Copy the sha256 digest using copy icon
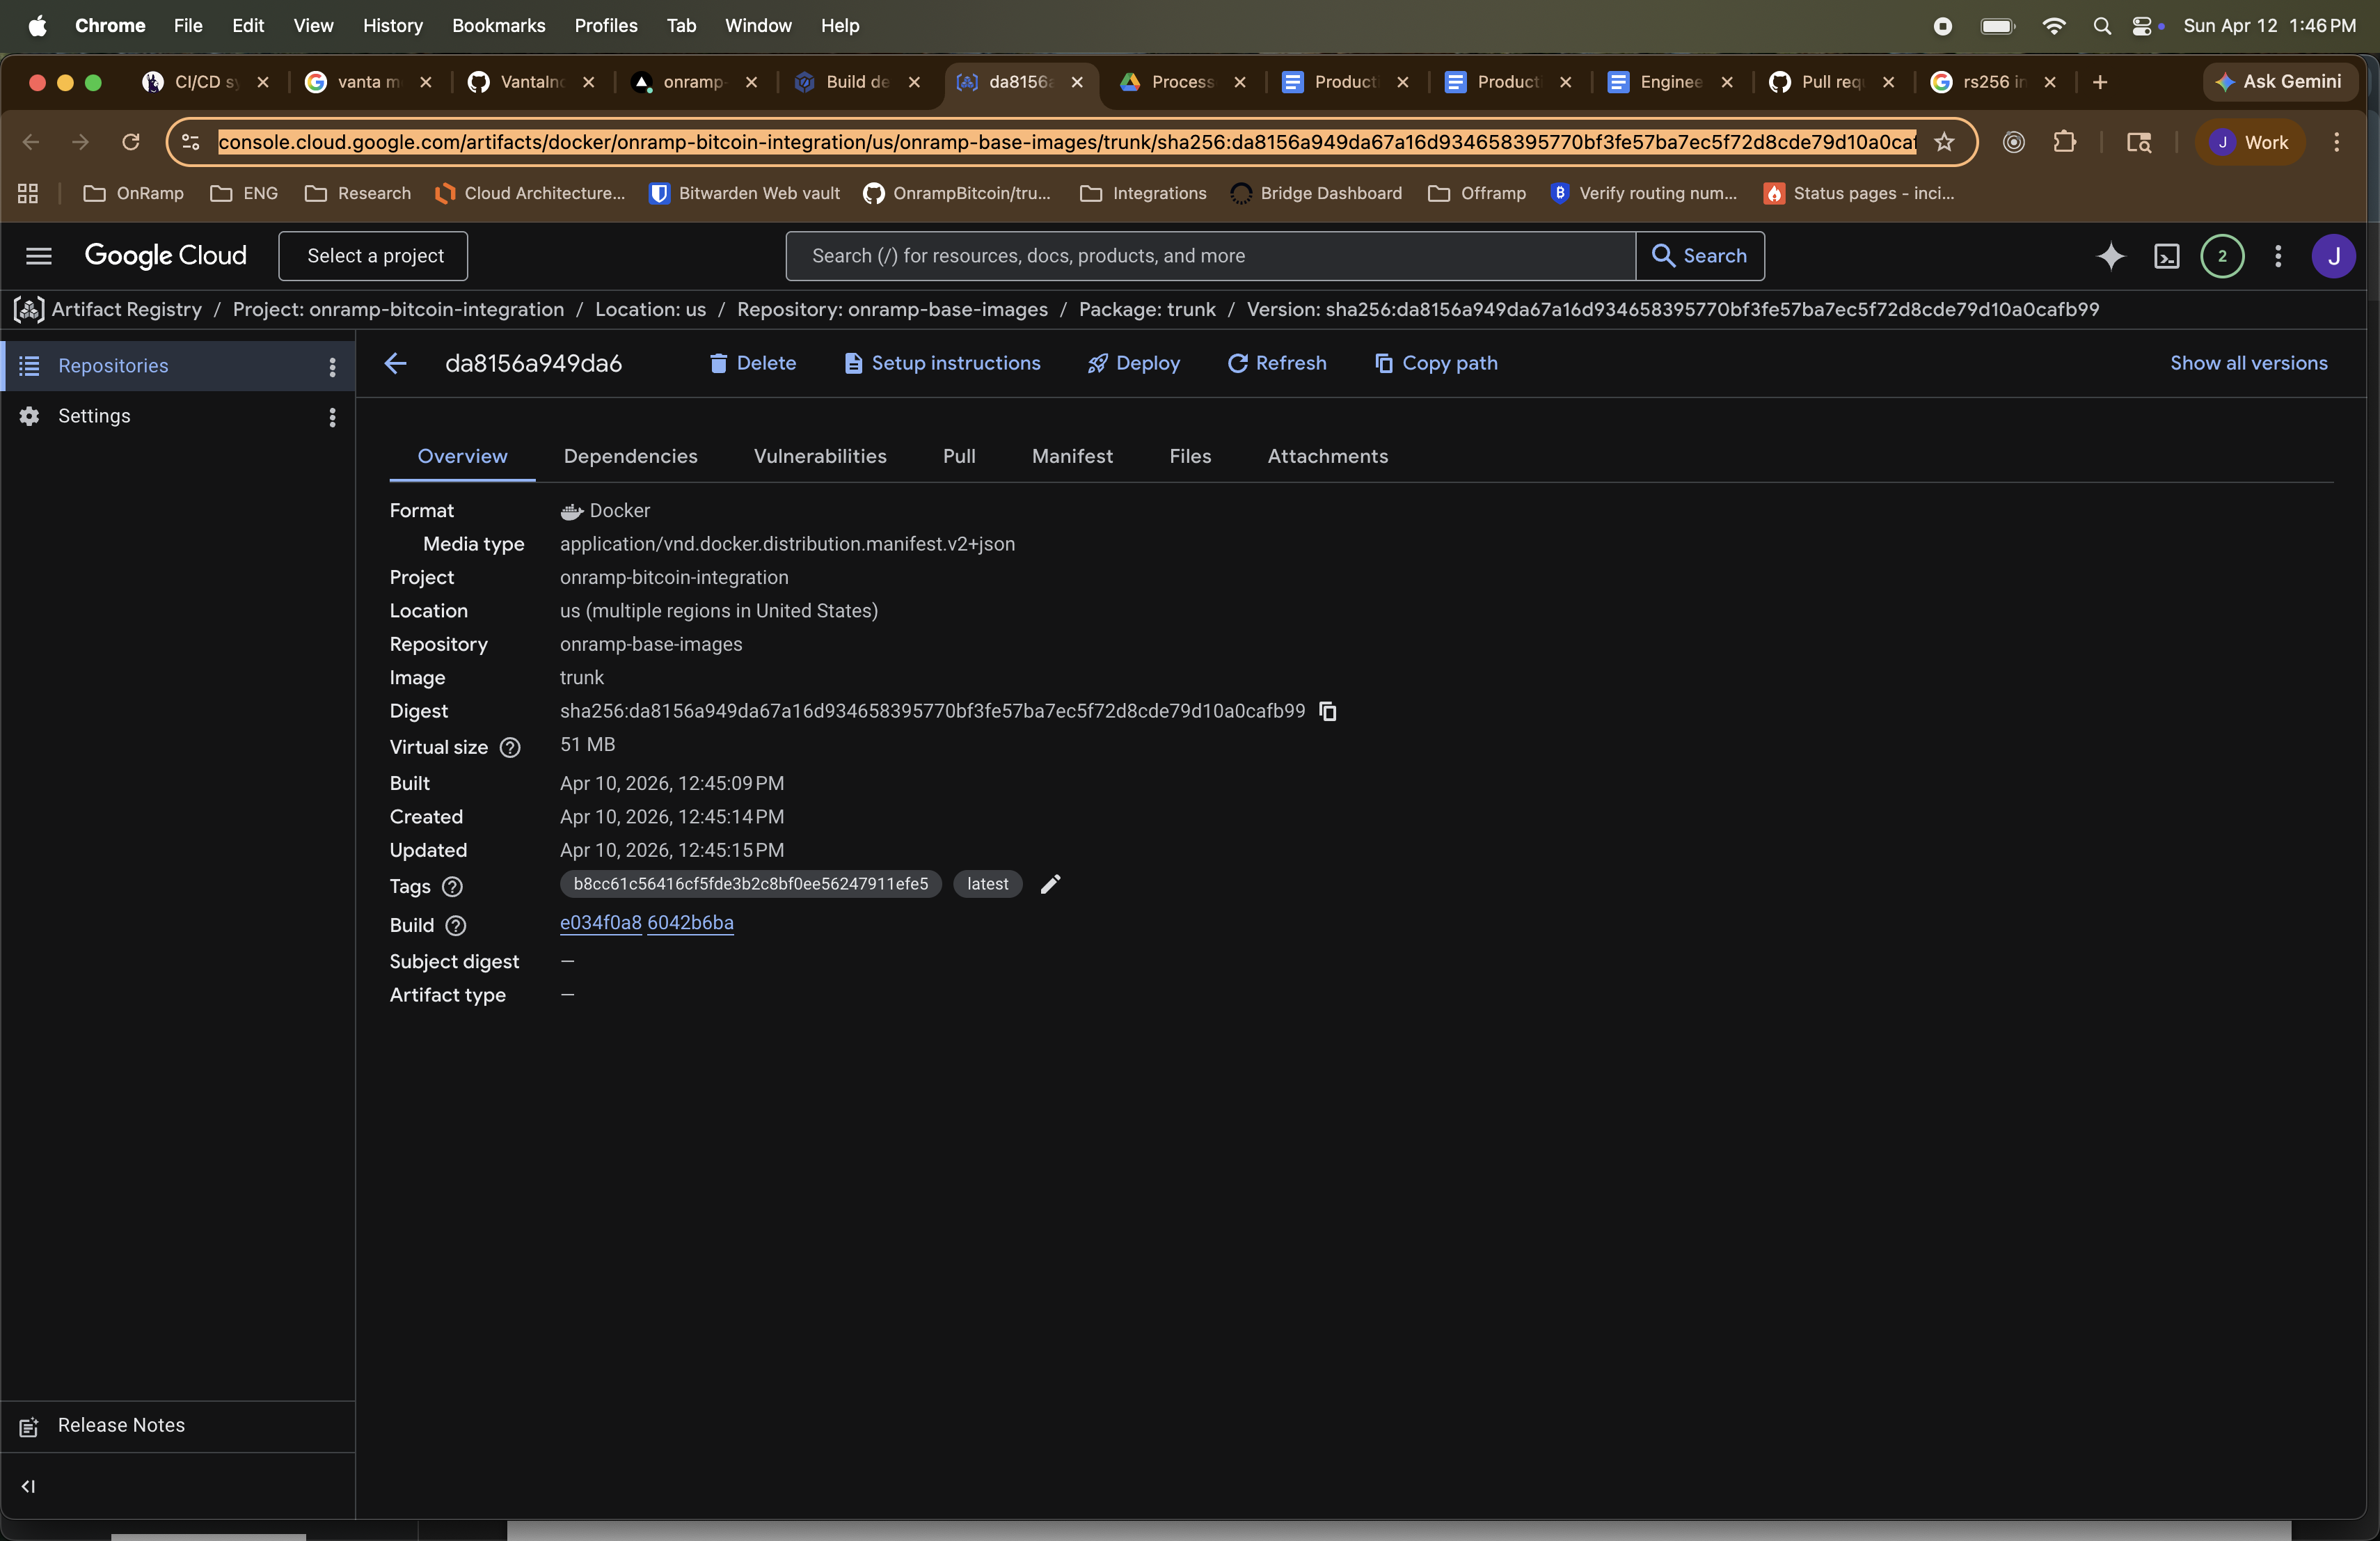2380x1541 pixels. [x=1328, y=711]
